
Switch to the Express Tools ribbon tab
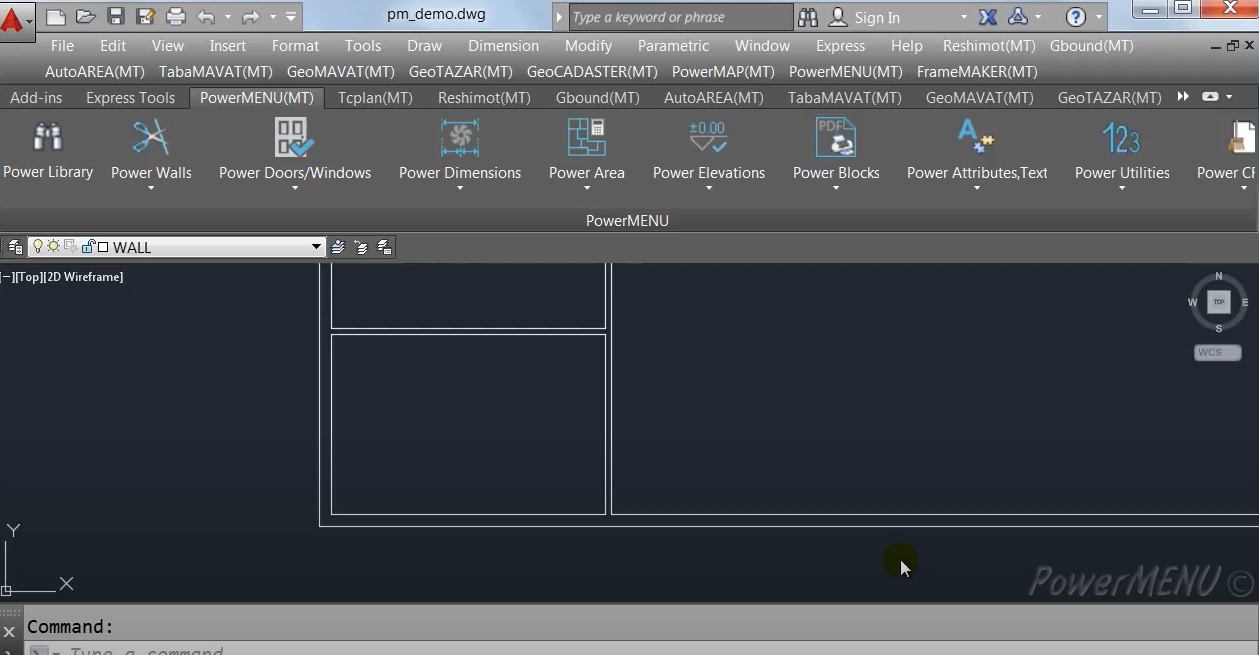(130, 98)
